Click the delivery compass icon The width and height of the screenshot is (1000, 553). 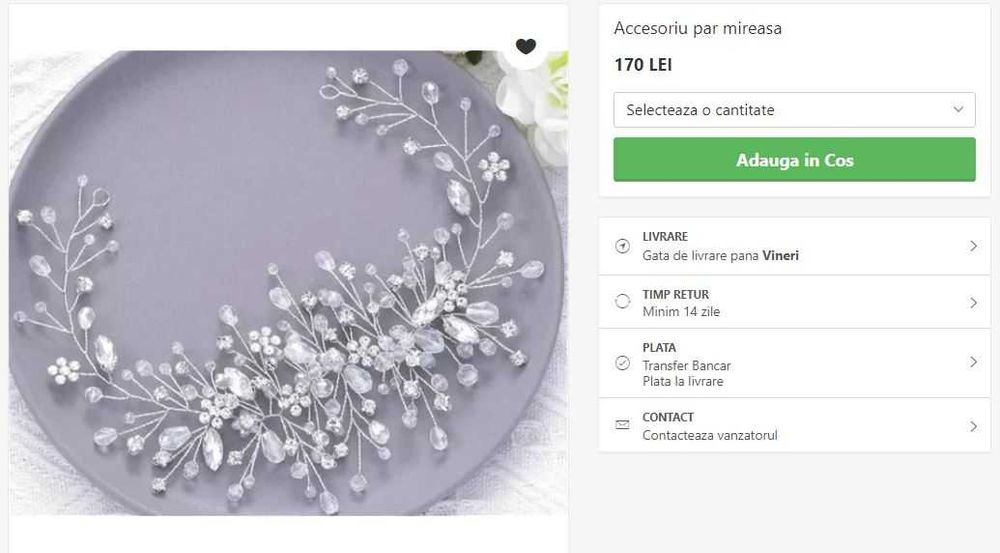tap(623, 246)
